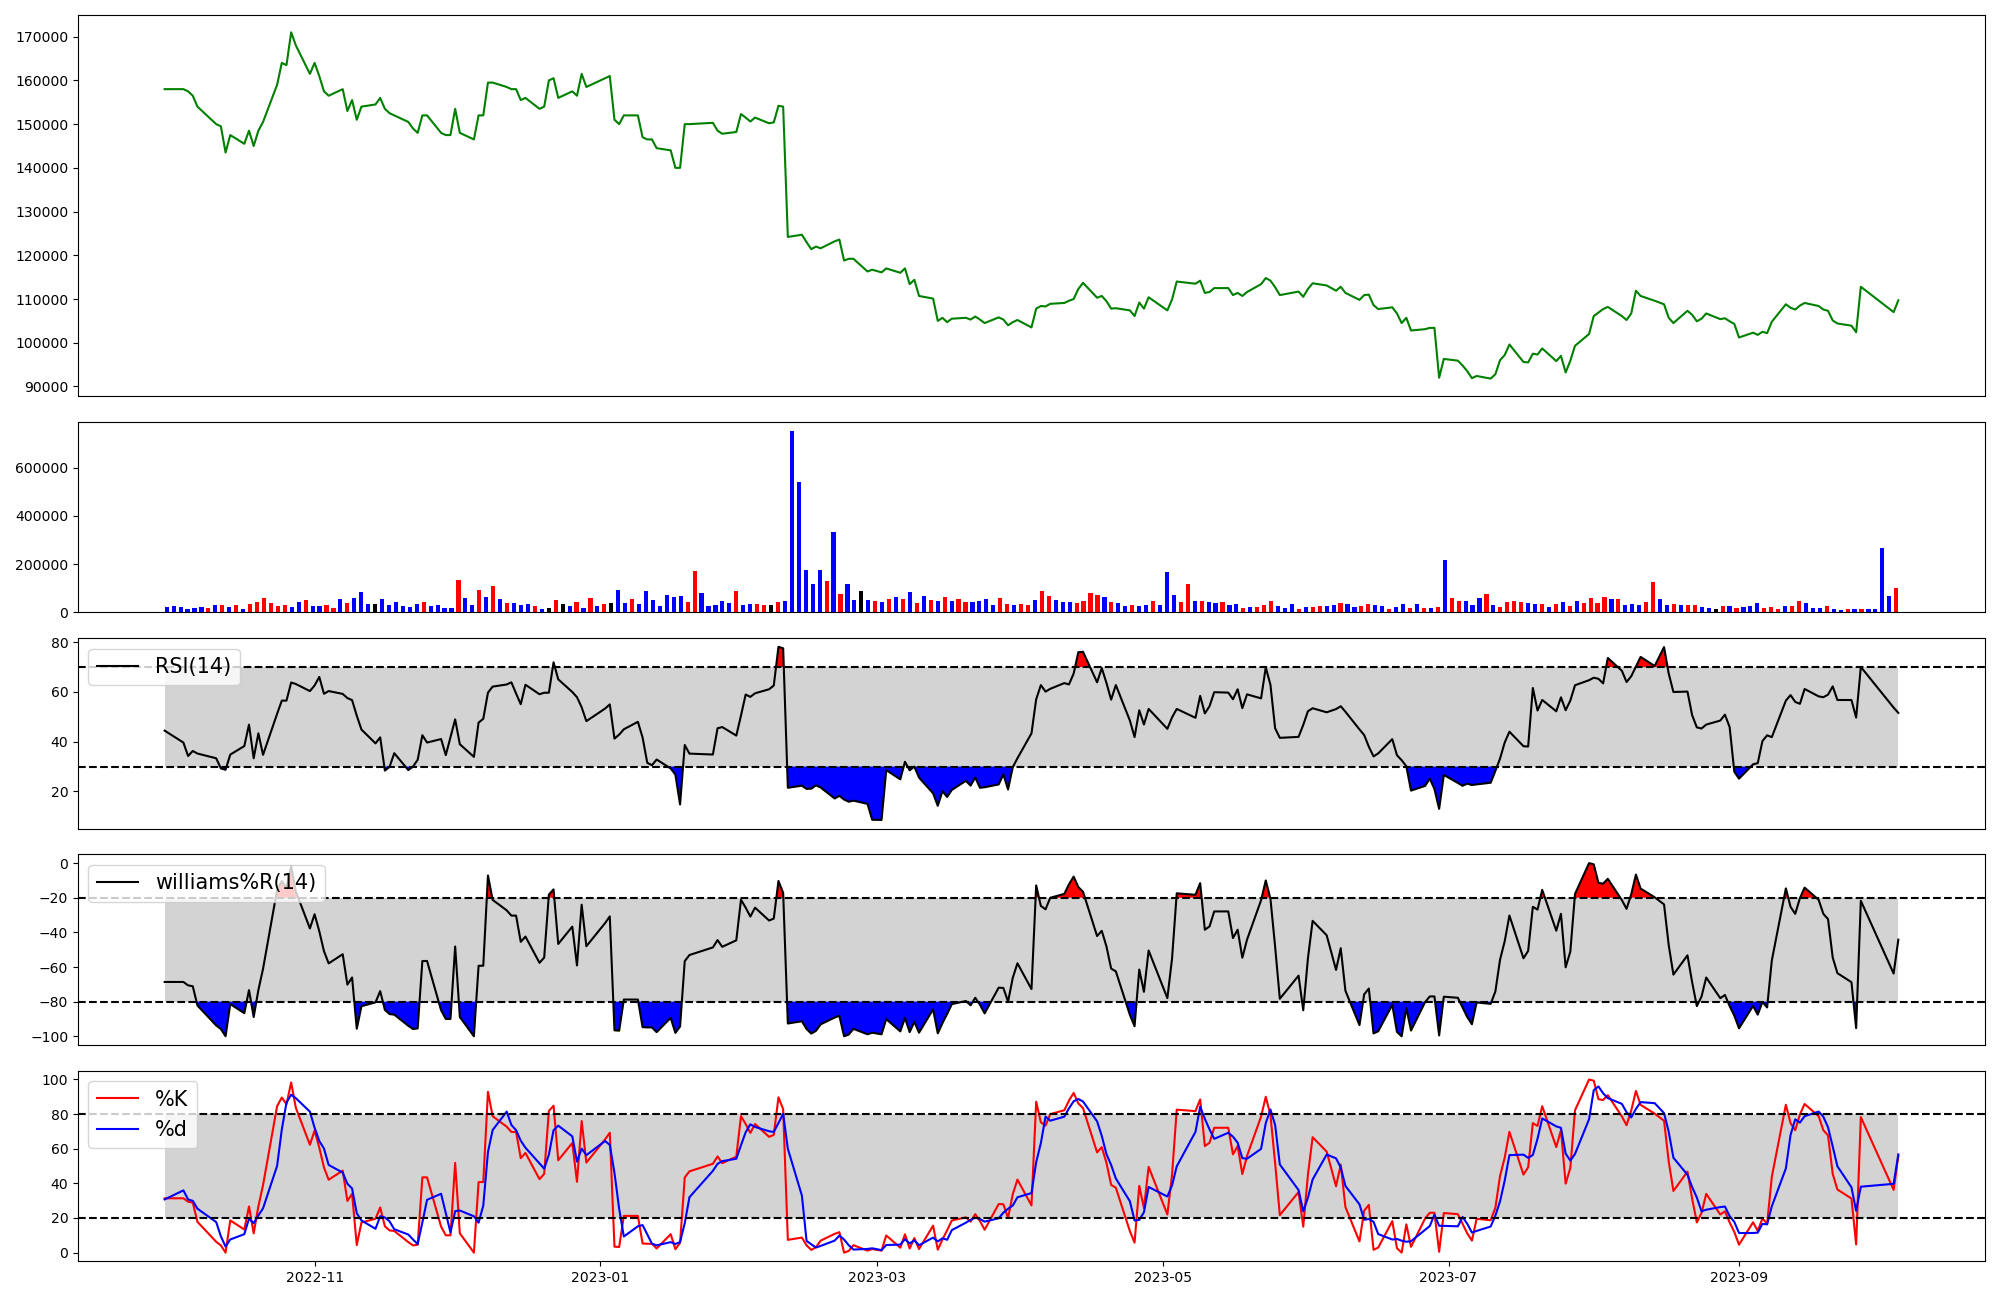Select the 2023-03 date axis label
Viewport: 2000px width, 1300px height.
point(877,1277)
